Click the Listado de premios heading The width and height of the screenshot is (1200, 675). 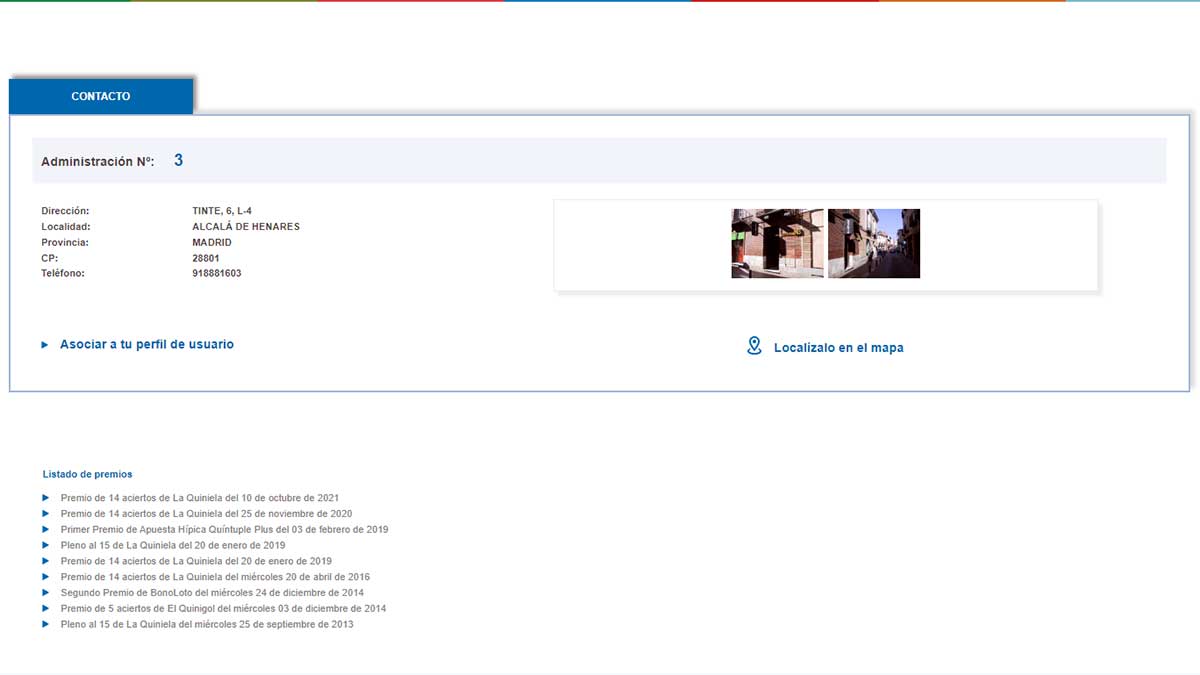coord(87,474)
